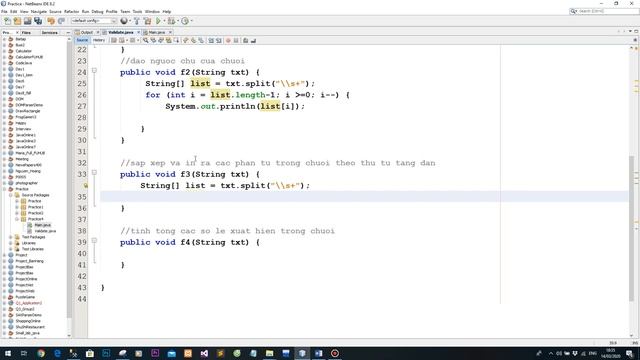Open the Run Project dropdown arrow
The image size is (640, 360).
pos(164,21)
